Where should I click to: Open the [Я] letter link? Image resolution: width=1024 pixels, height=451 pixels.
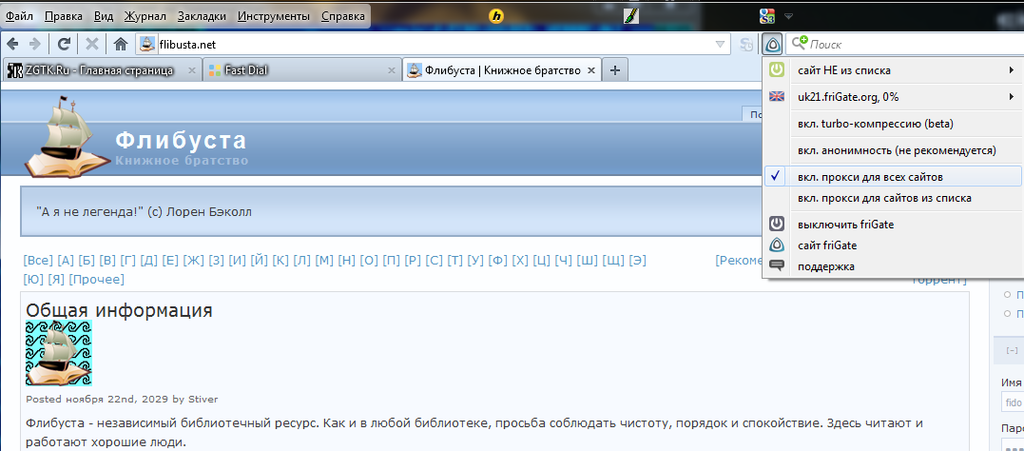pos(56,279)
